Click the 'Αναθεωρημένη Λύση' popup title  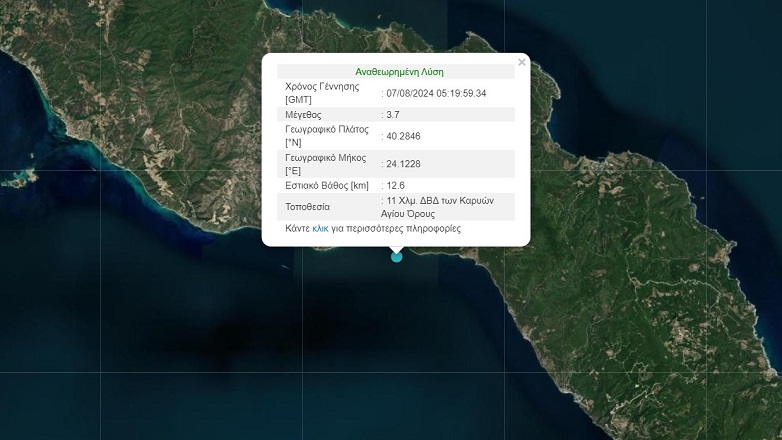399,72
